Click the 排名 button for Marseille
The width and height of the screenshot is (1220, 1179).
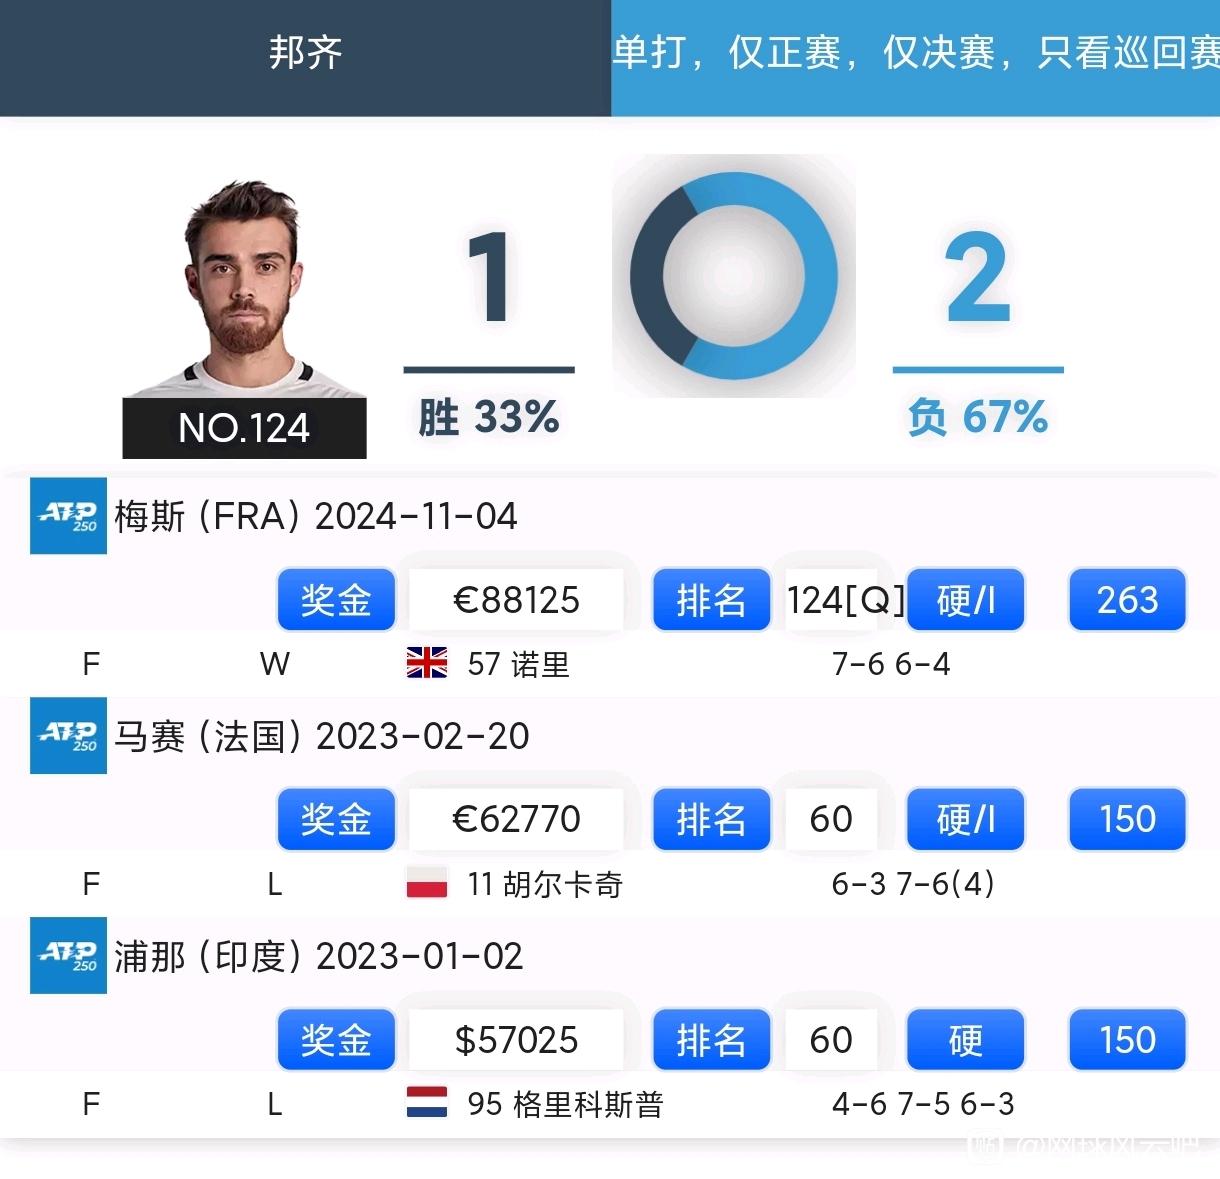coord(711,819)
